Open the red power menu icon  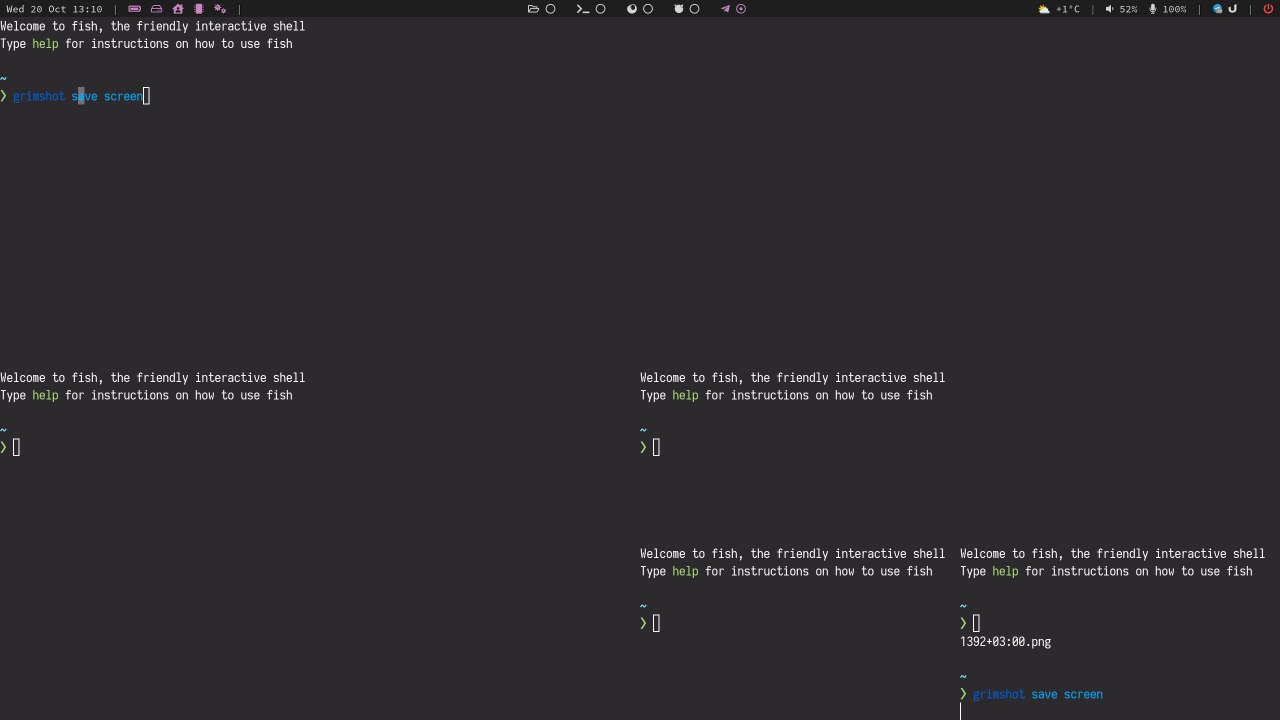(1269, 9)
